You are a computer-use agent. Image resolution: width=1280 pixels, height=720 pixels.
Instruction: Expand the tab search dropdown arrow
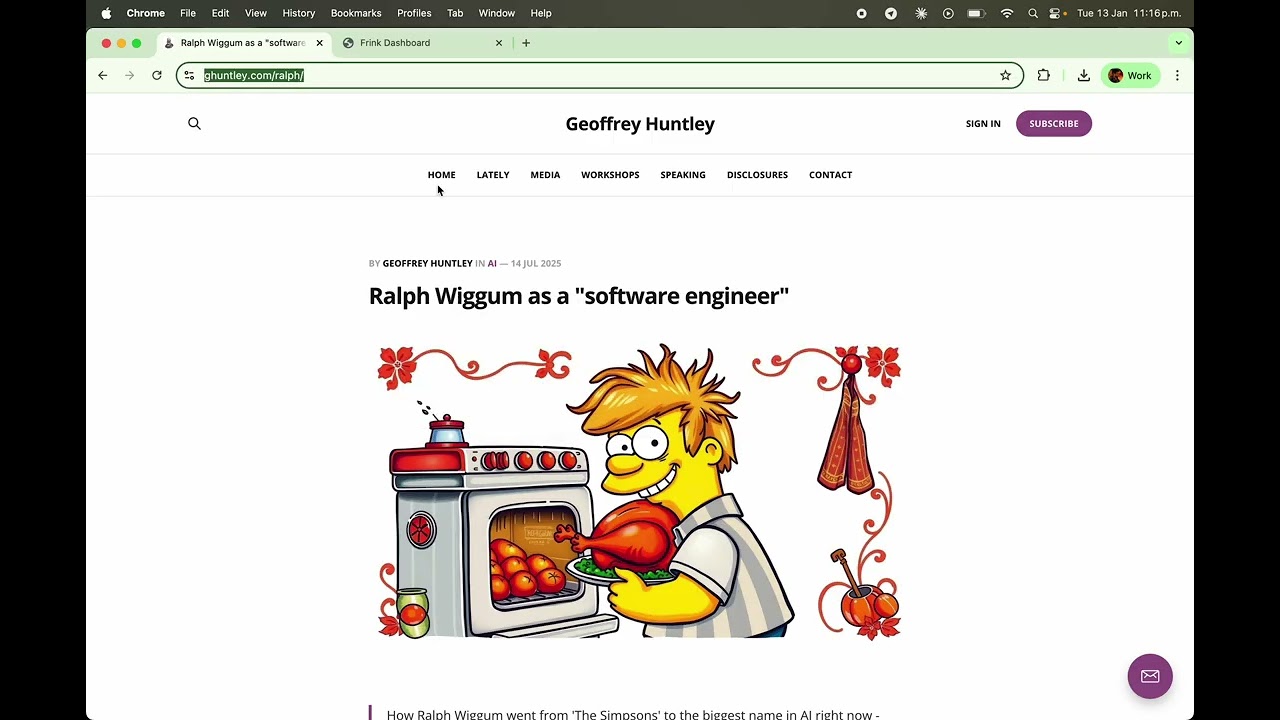tap(1178, 43)
